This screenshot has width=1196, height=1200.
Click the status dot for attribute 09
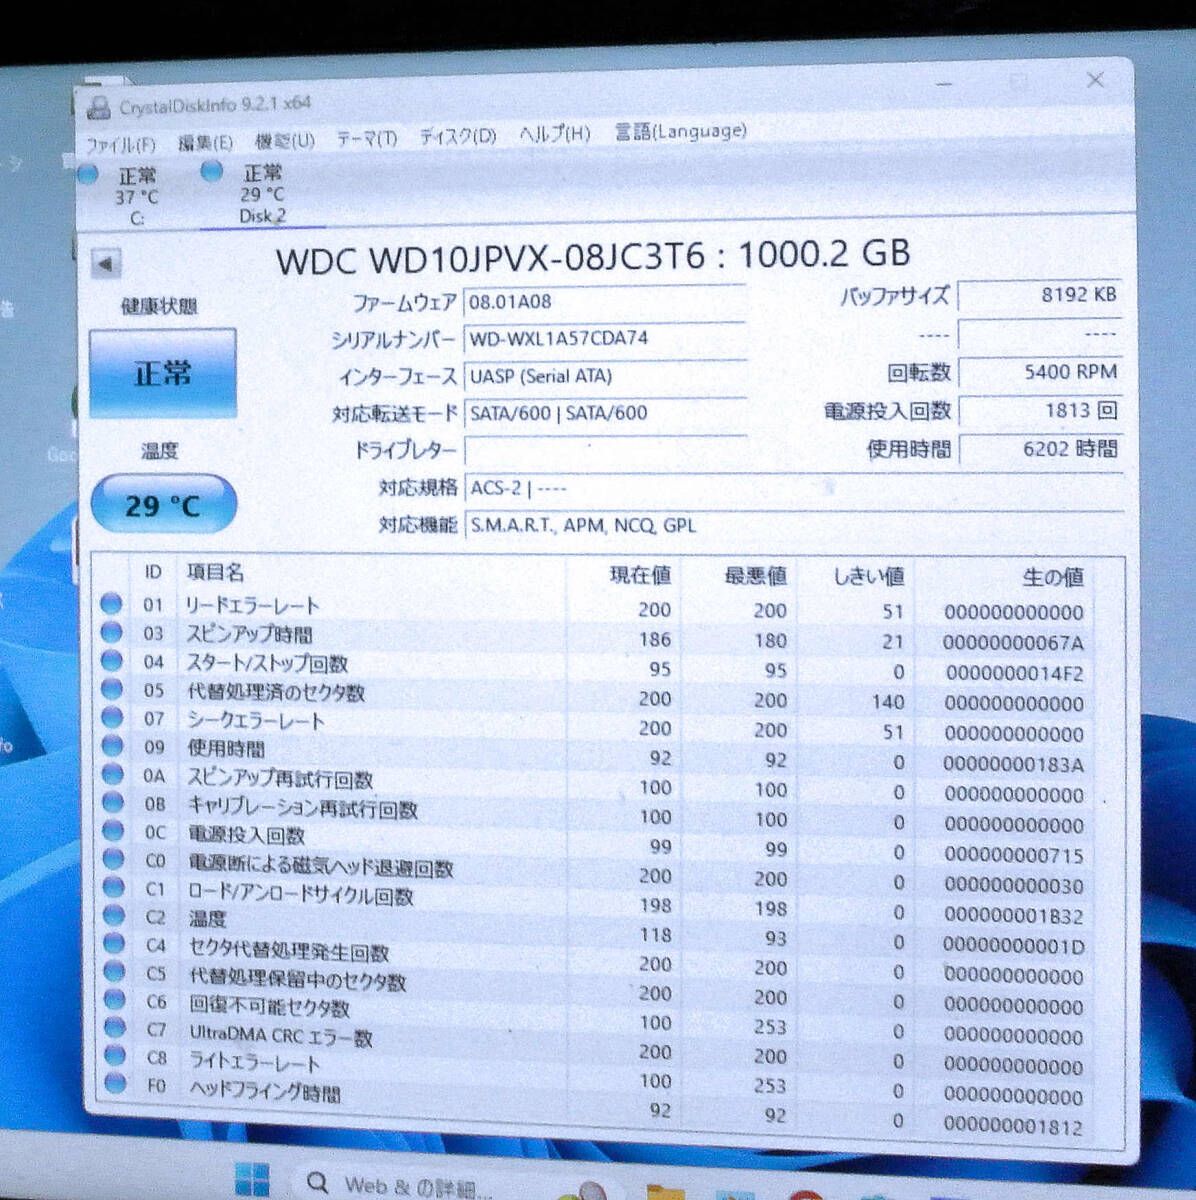[x=111, y=746]
